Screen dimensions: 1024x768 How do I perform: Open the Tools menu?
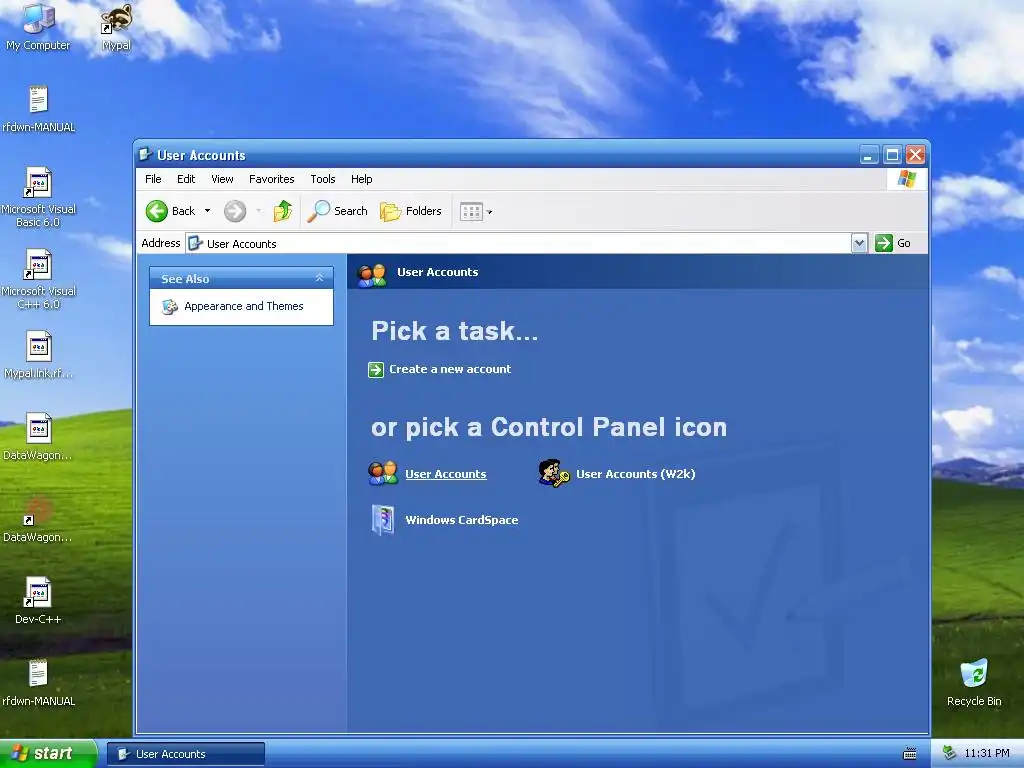323,179
